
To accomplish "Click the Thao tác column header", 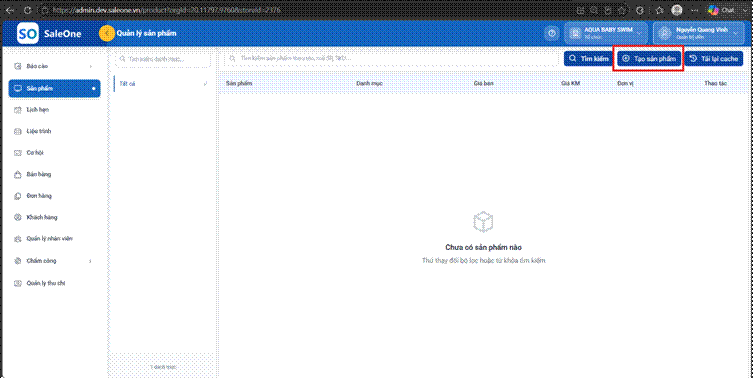I will click(x=715, y=84).
